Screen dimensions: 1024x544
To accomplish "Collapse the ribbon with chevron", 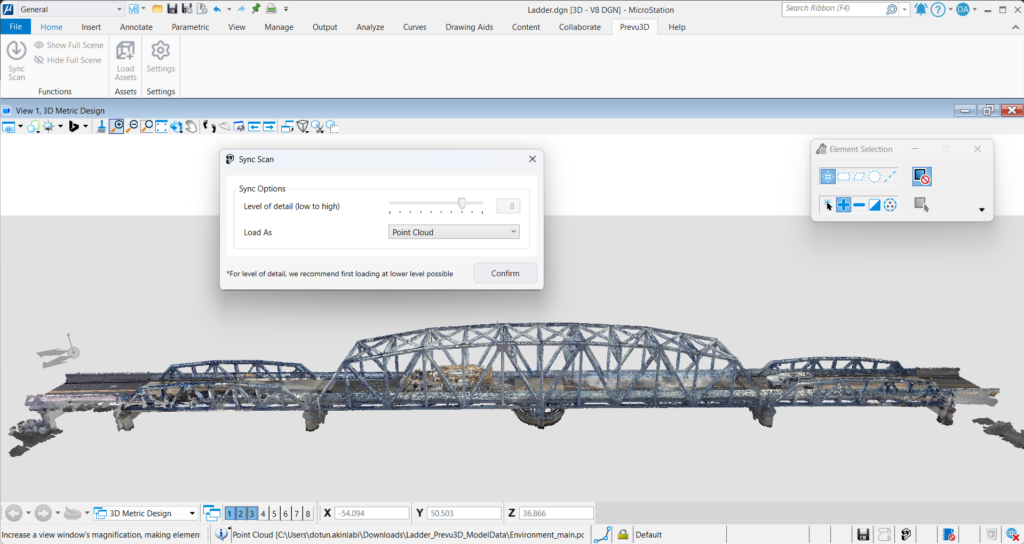I will click(x=1016, y=27).
